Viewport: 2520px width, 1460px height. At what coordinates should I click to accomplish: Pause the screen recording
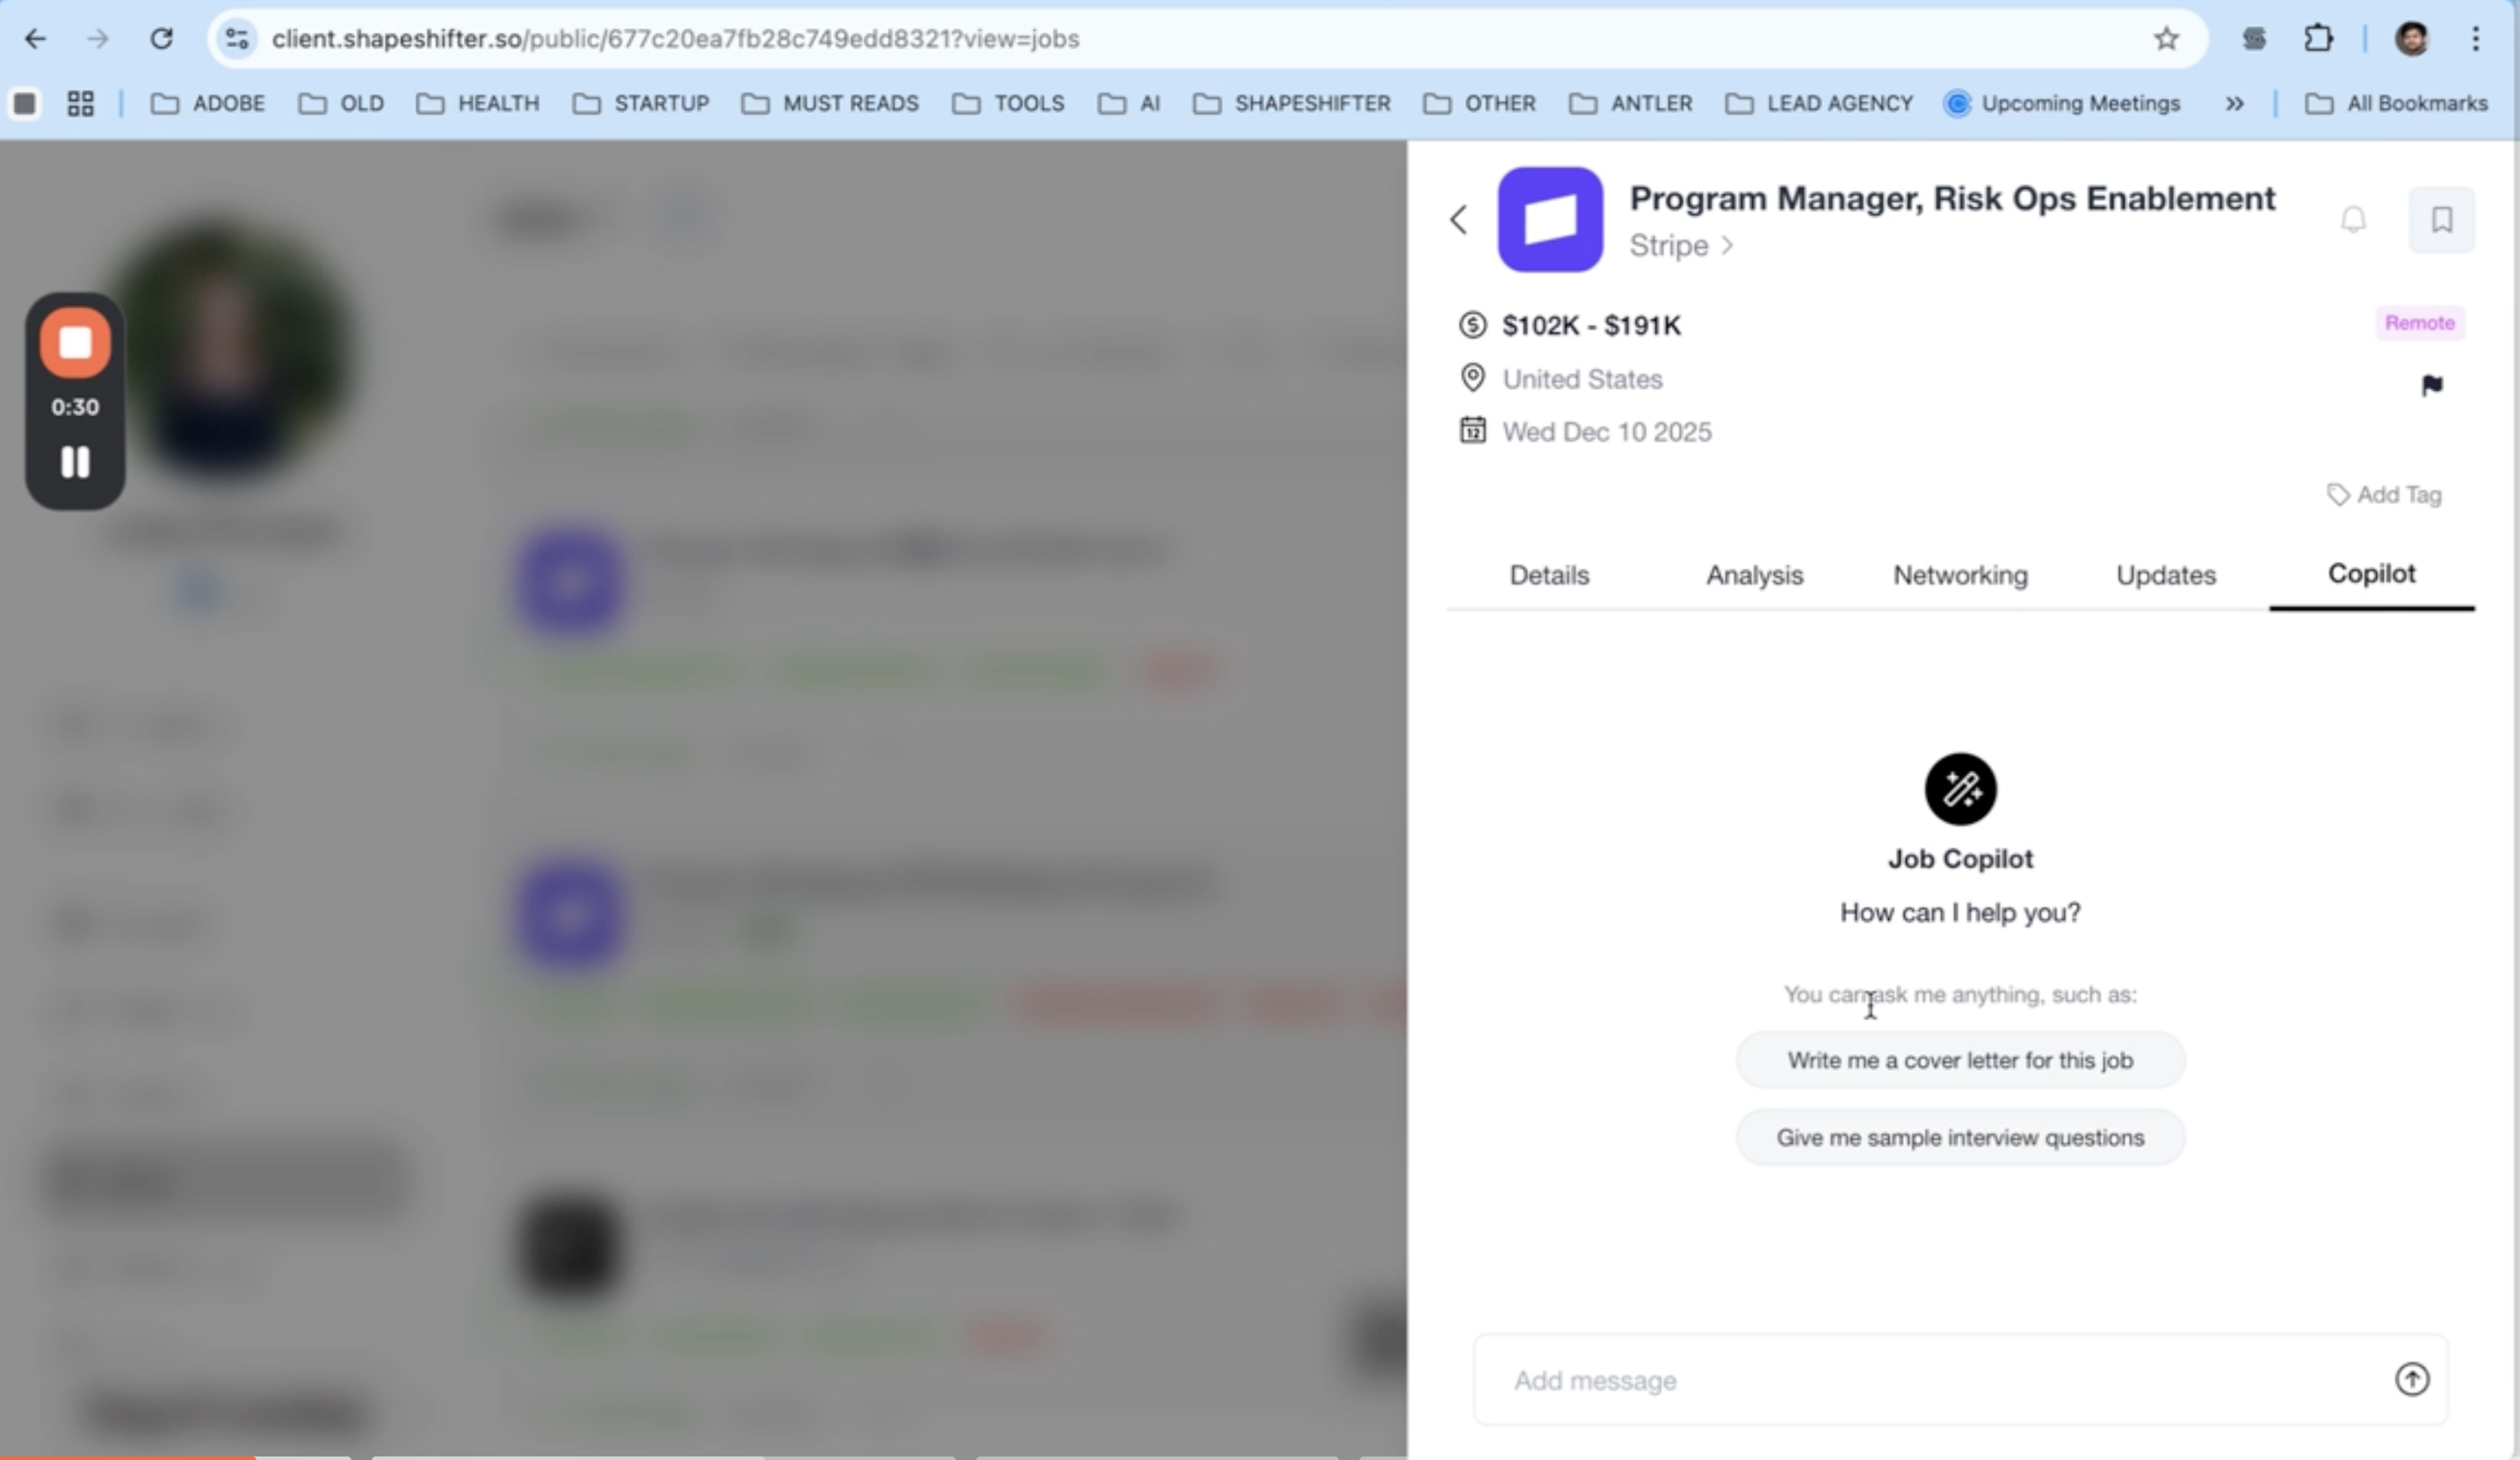click(75, 462)
